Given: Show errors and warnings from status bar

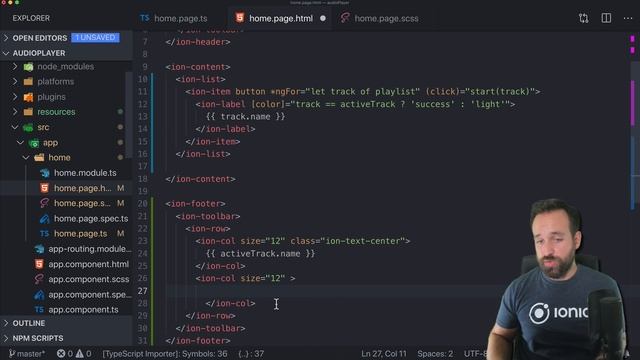Looking at the screenshot, I should point(74,353).
